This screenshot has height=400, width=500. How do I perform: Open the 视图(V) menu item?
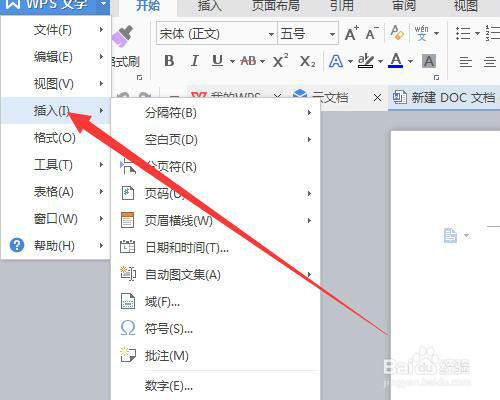[56, 84]
